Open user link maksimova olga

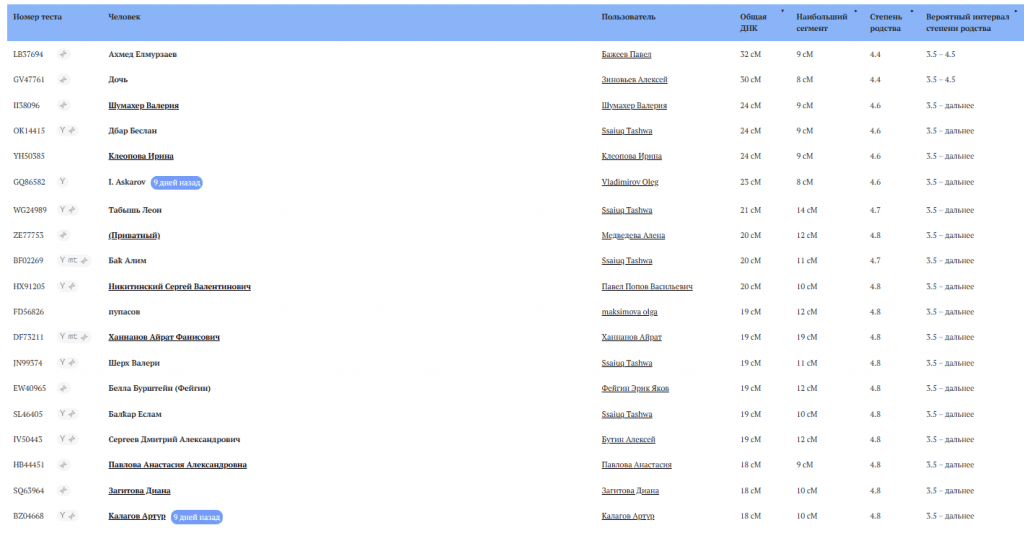(x=629, y=312)
